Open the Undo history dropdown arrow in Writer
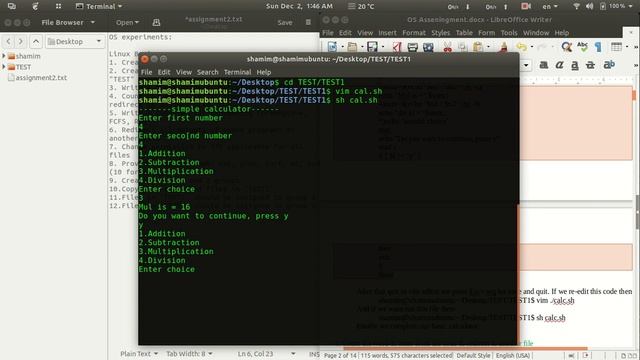Screen dimensions: 640x360 [531, 47]
